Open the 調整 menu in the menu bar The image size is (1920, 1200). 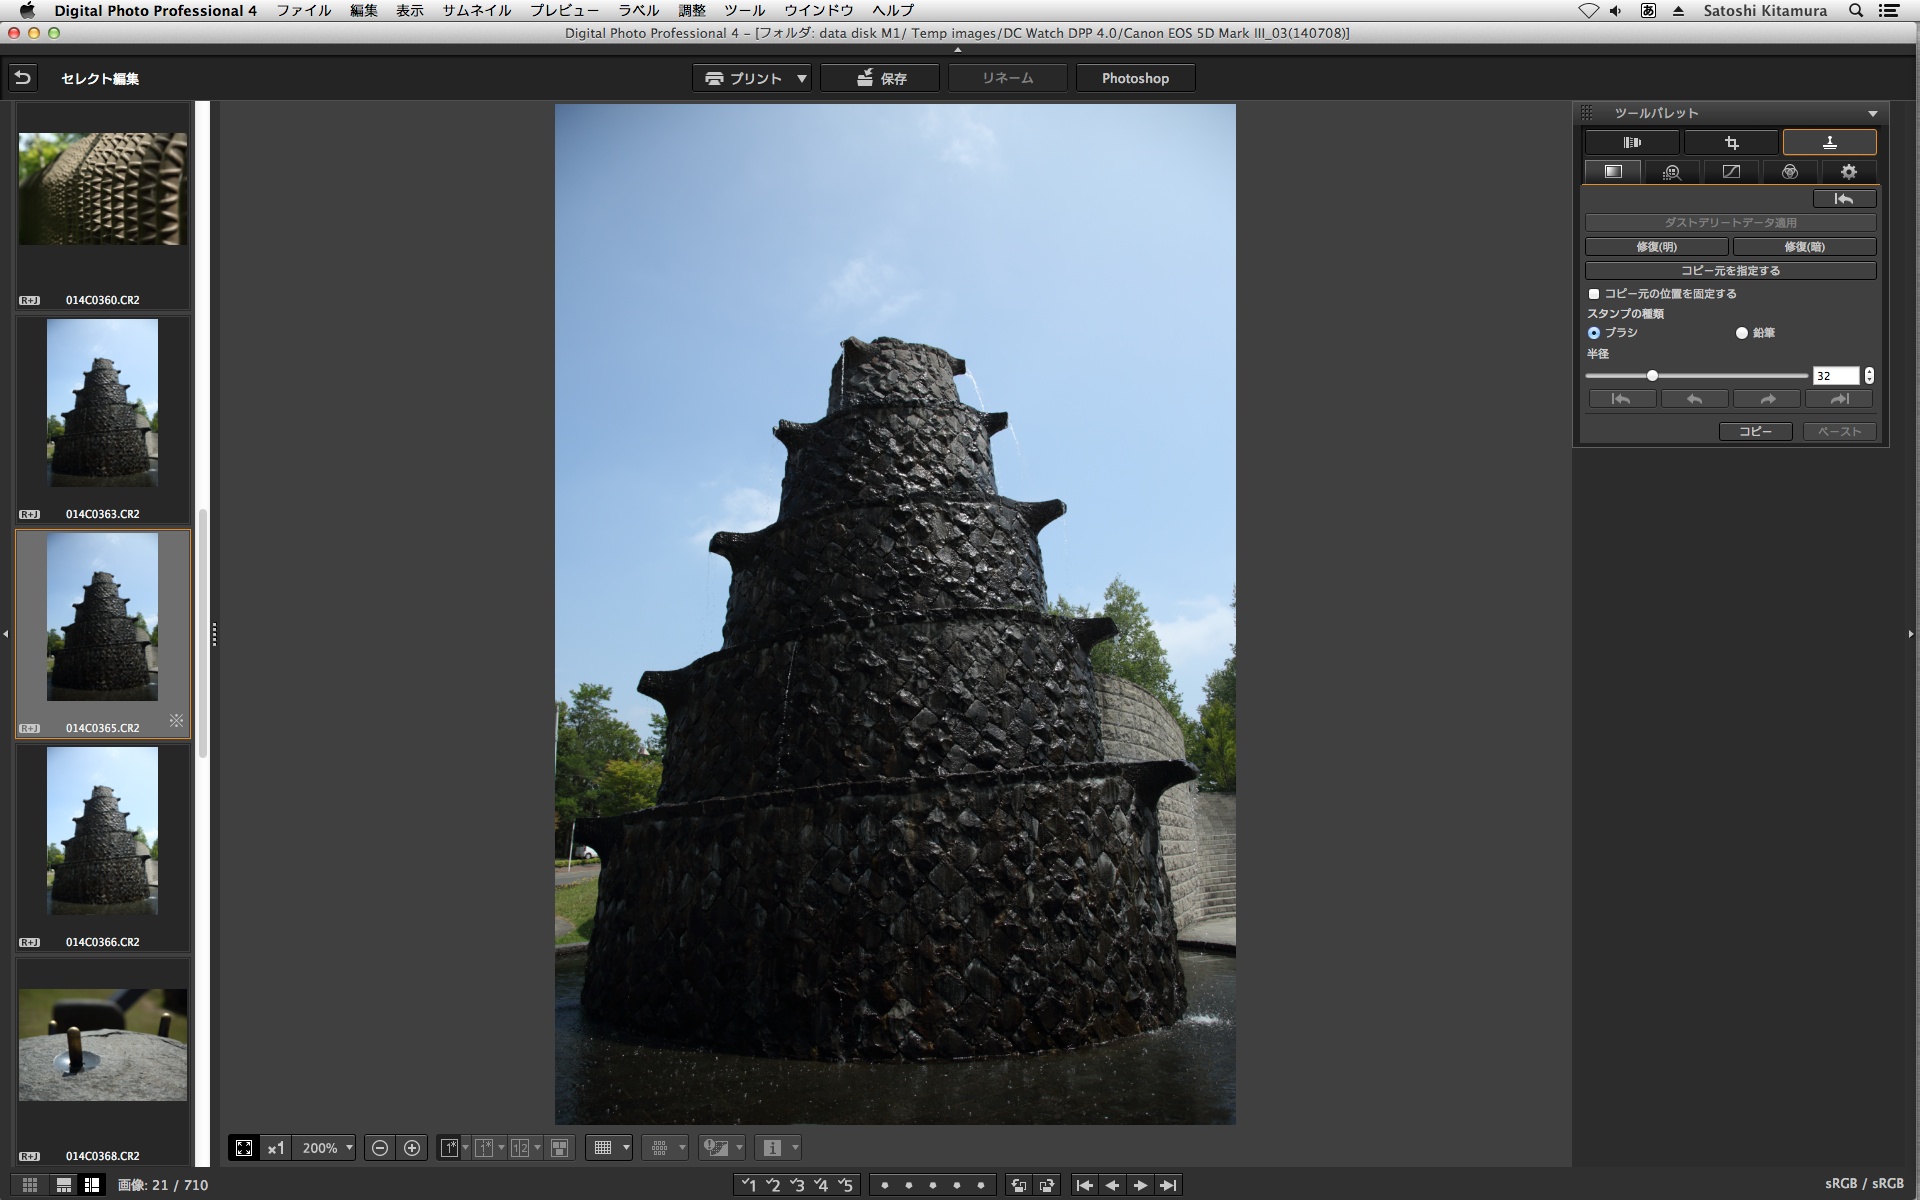pos(691,11)
